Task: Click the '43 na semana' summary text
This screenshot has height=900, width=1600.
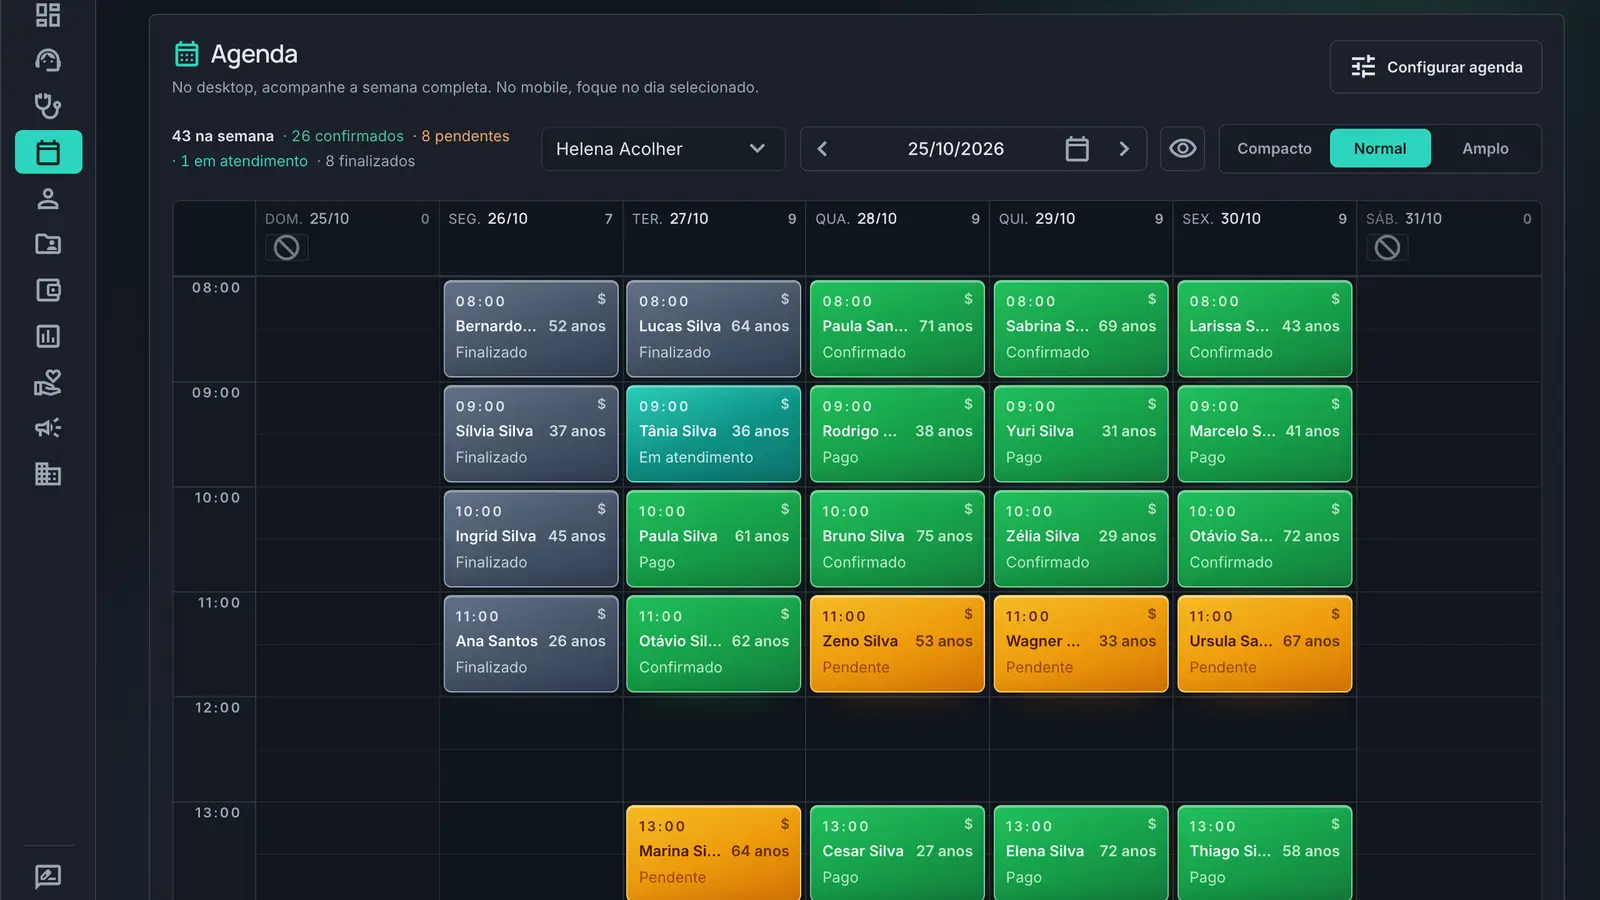Action: coord(223,136)
